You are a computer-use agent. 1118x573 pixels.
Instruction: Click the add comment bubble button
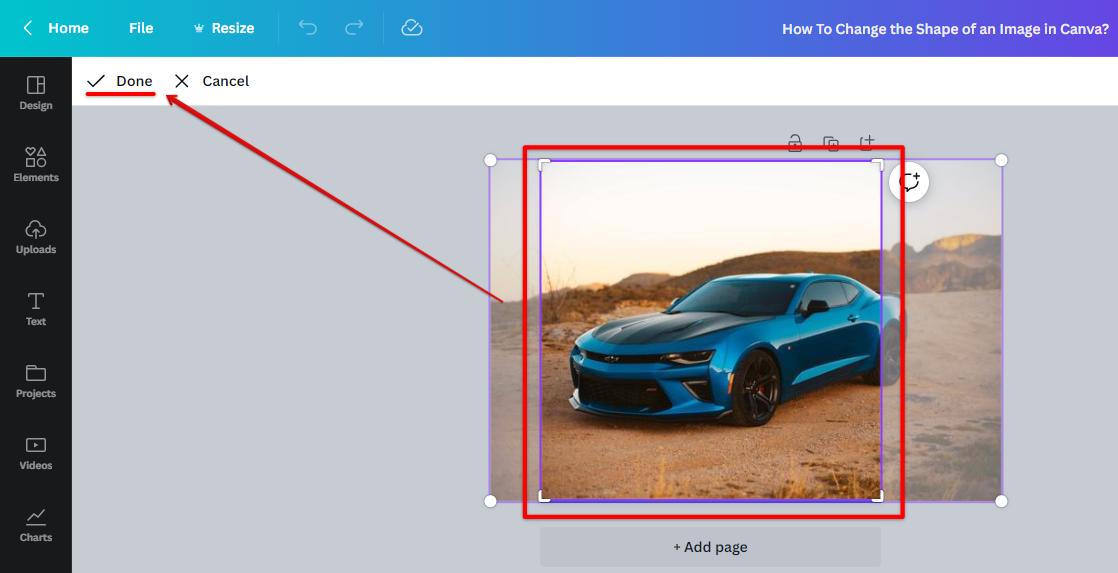(909, 182)
